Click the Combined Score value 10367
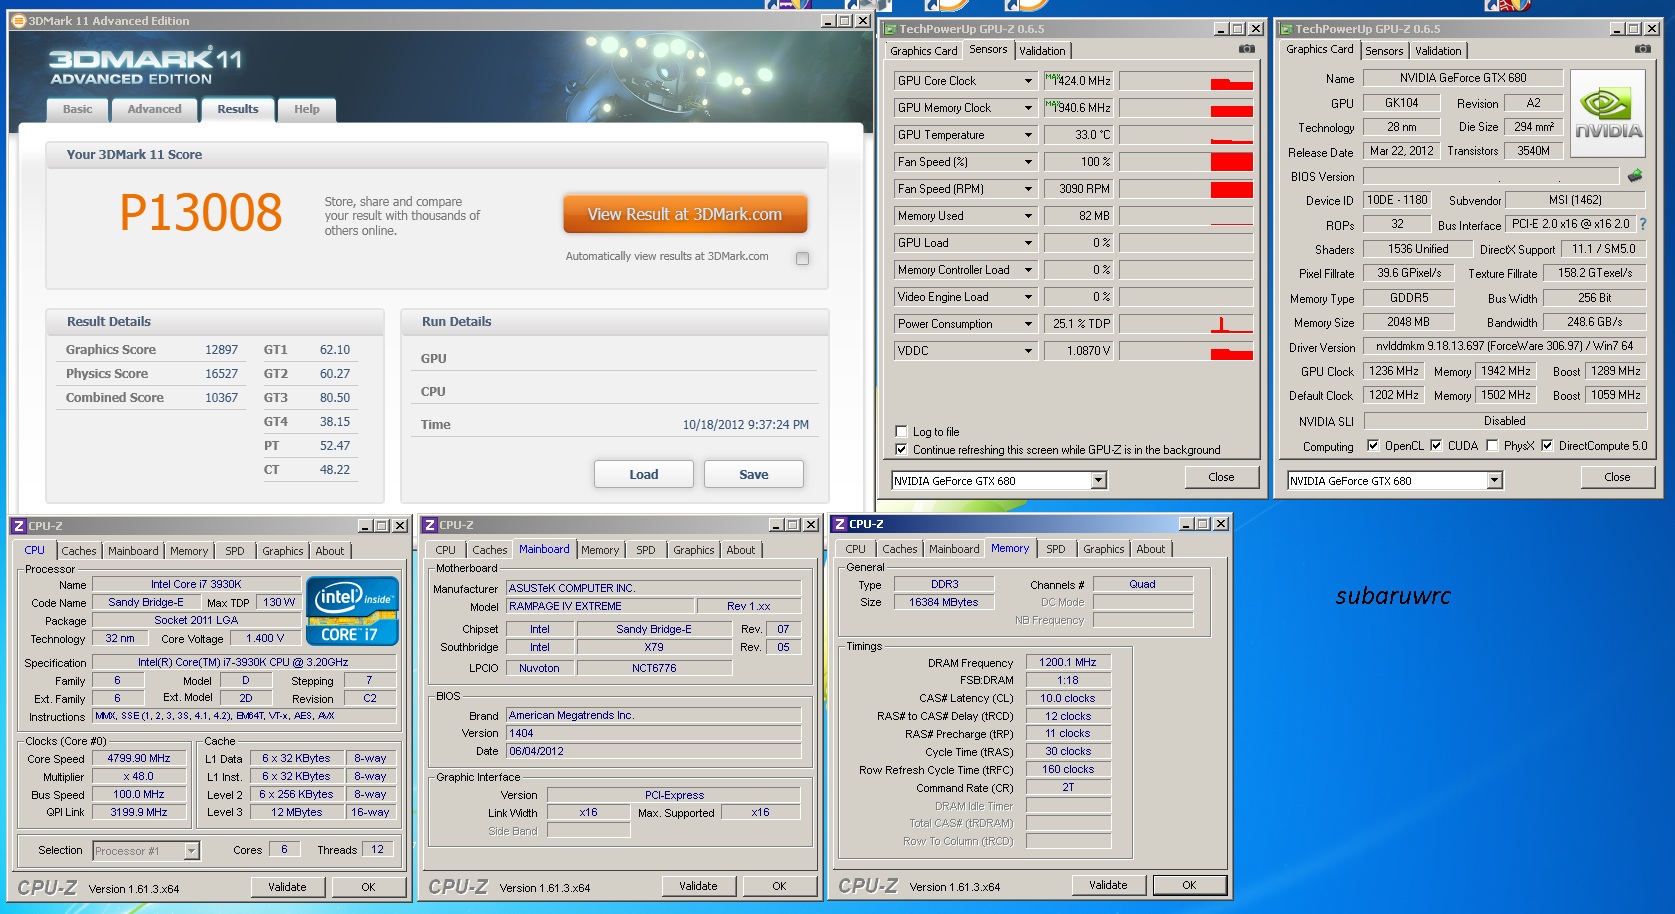Viewport: 1675px width, 914px height. (221, 398)
